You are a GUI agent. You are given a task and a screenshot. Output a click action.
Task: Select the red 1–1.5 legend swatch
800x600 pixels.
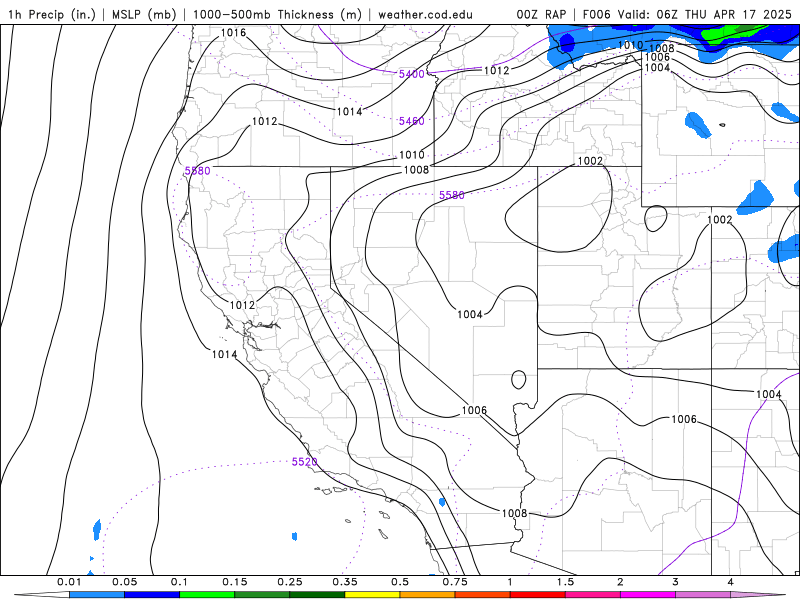coord(538,595)
